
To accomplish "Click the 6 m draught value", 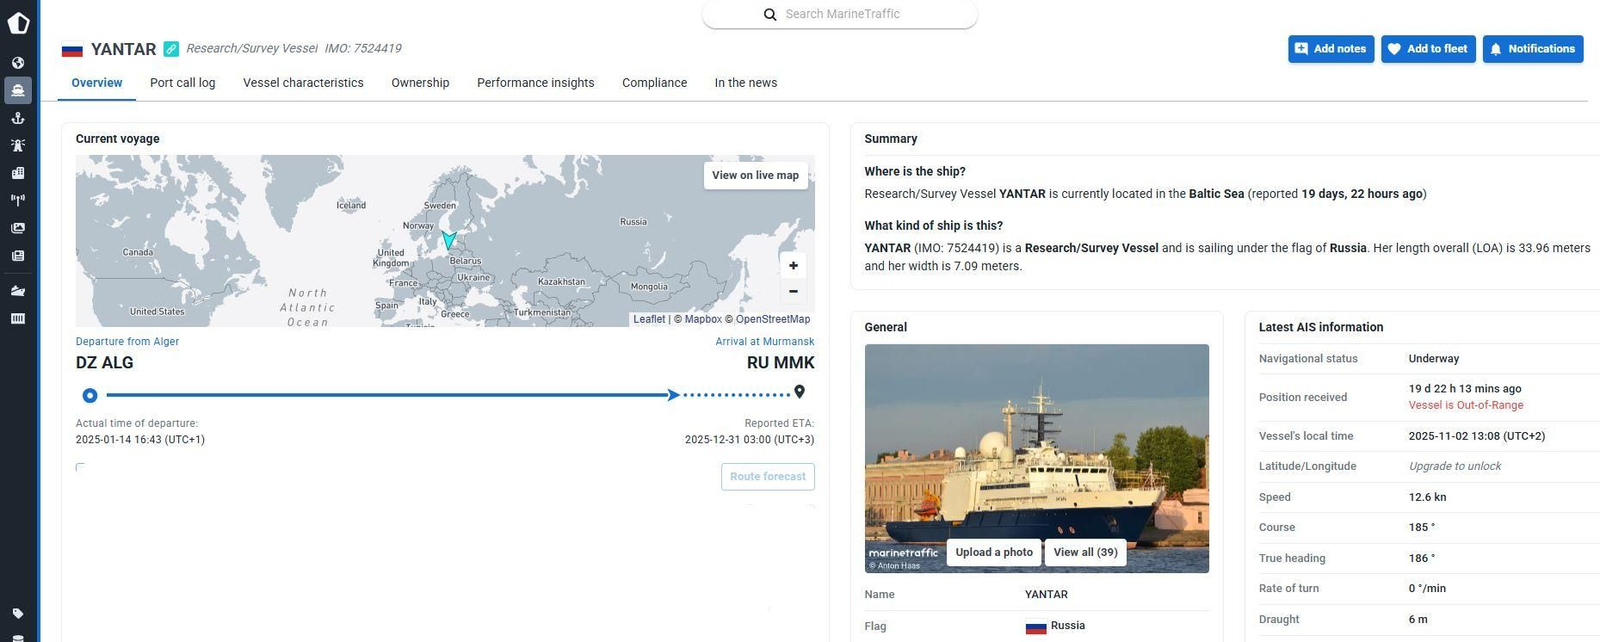I will pos(1418,619).
